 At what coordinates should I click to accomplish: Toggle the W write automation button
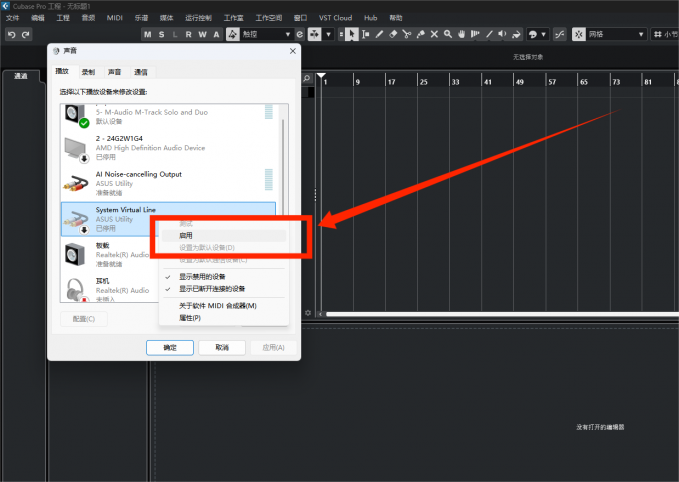(x=203, y=34)
